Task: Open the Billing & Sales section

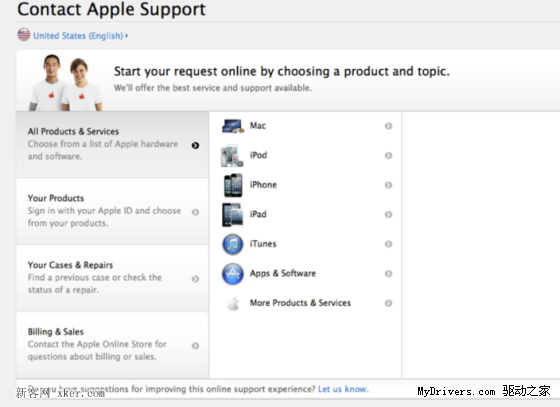Action: pos(112,345)
